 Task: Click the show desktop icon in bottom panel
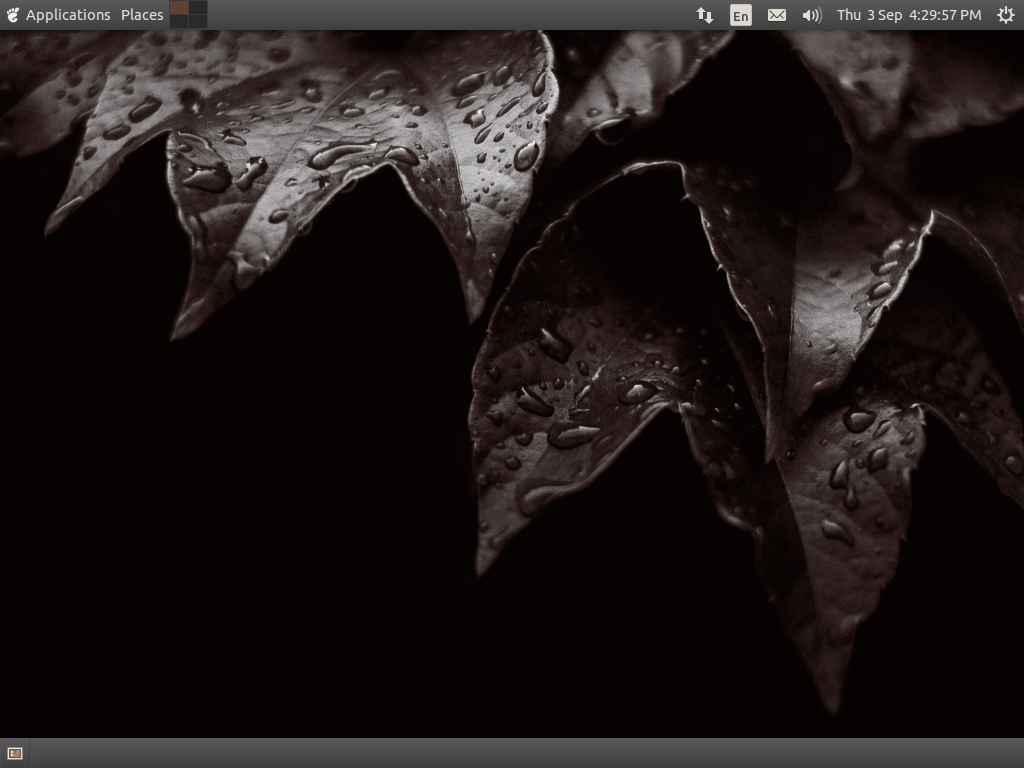tap(15, 754)
